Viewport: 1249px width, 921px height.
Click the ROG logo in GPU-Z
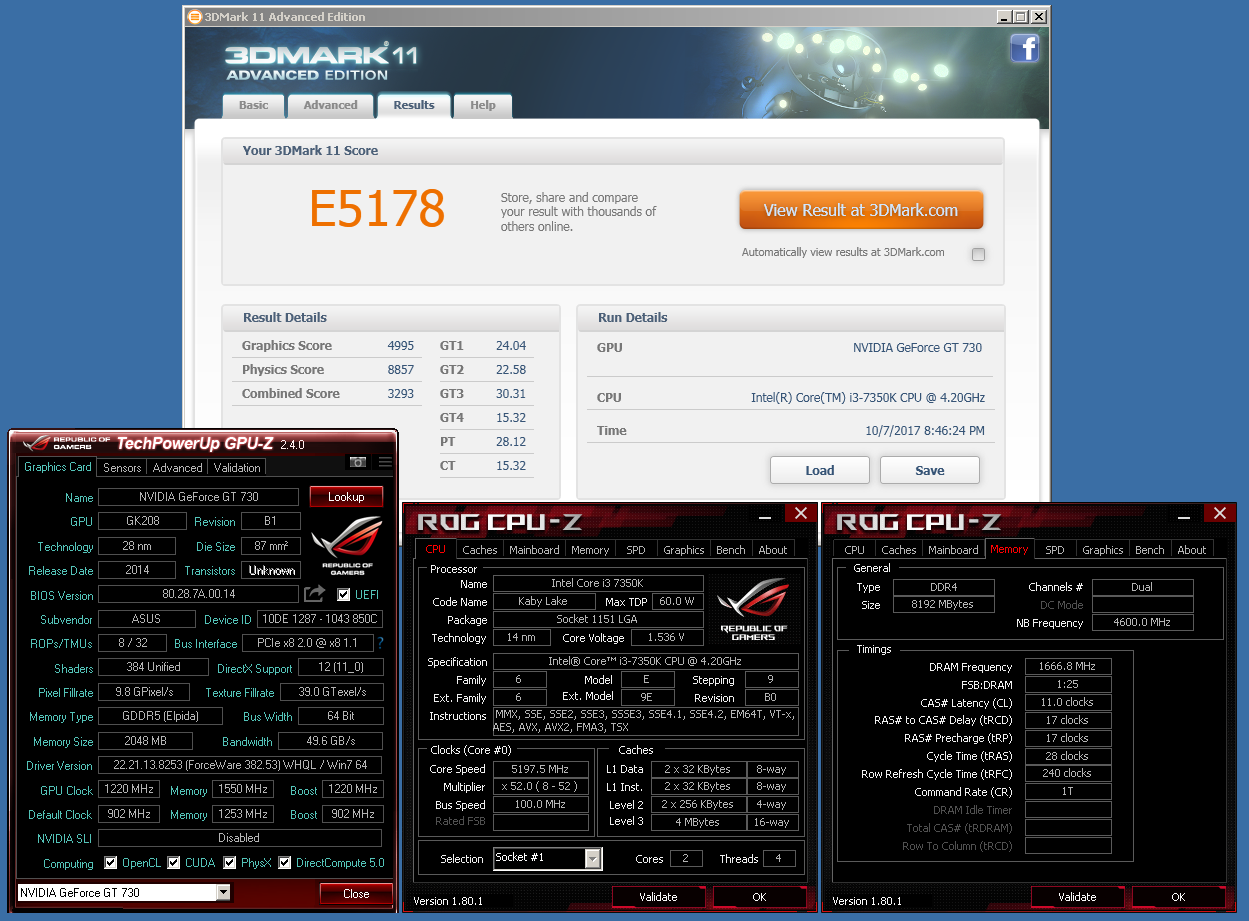[346, 546]
